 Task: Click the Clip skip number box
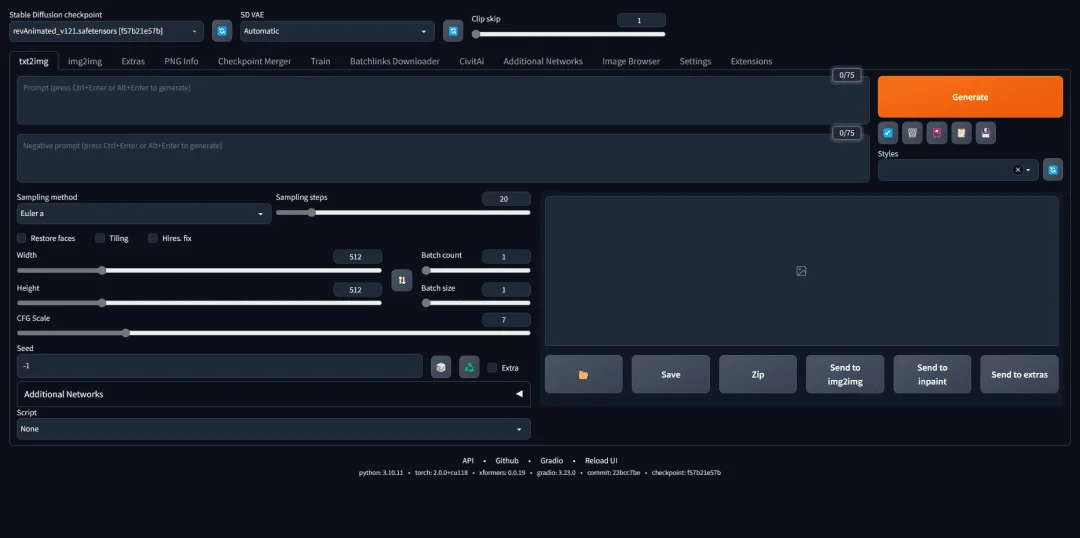641,21
